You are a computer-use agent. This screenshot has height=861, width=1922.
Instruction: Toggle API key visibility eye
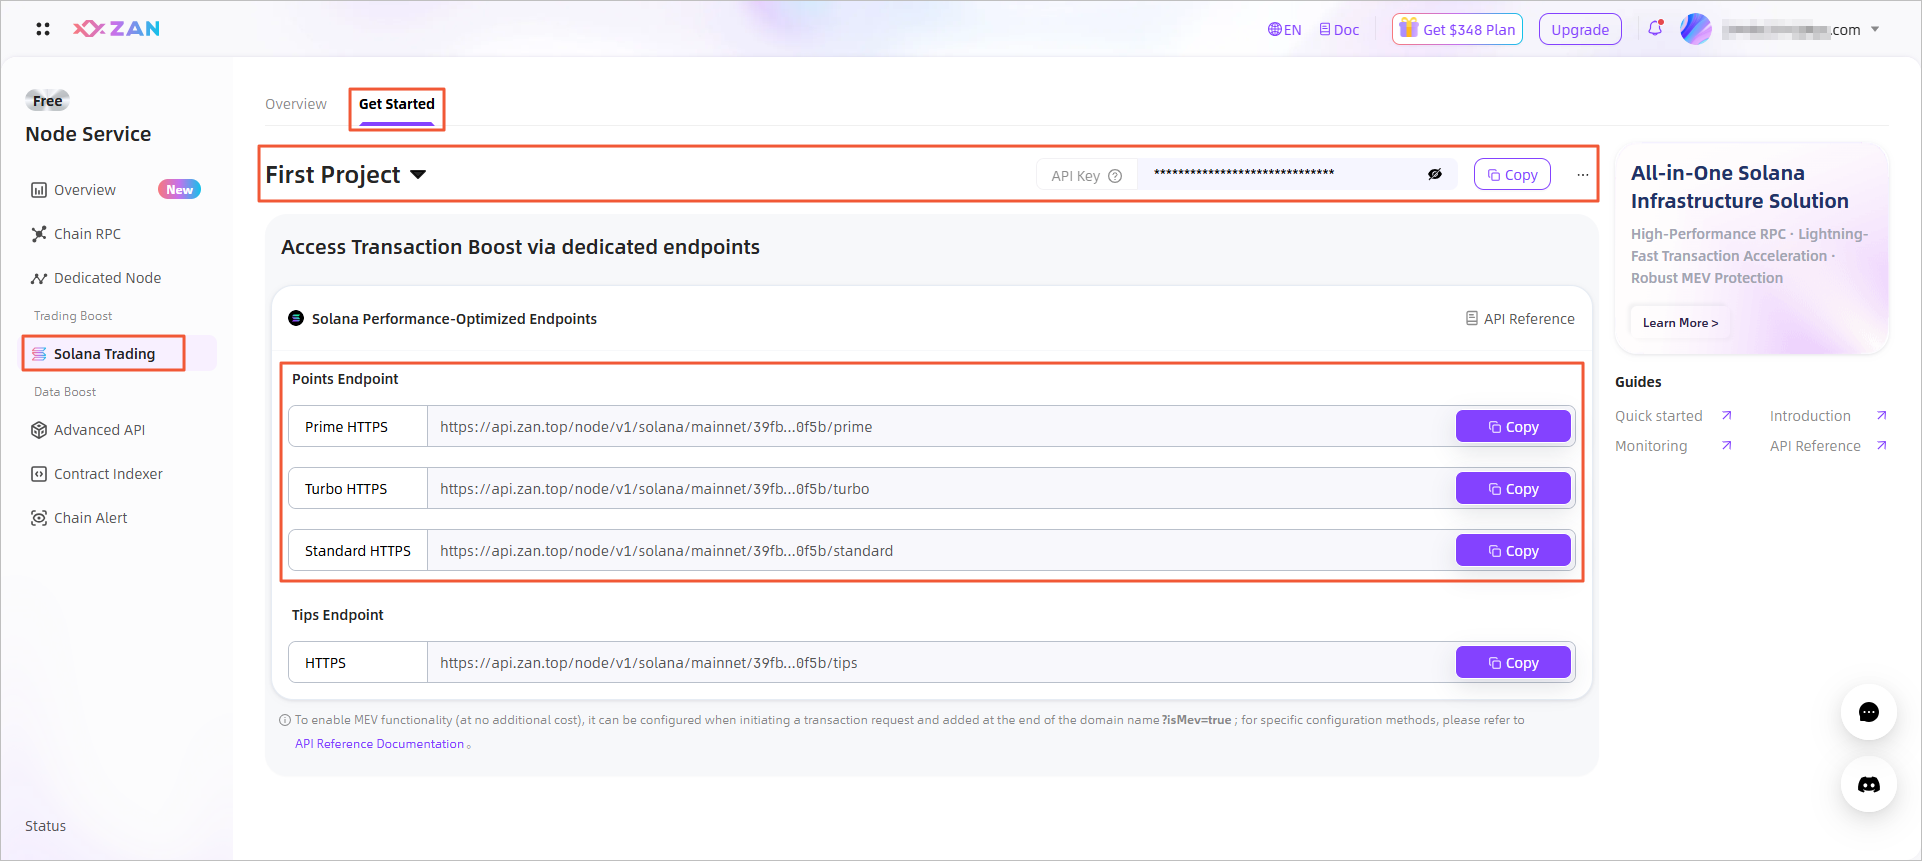[1434, 174]
